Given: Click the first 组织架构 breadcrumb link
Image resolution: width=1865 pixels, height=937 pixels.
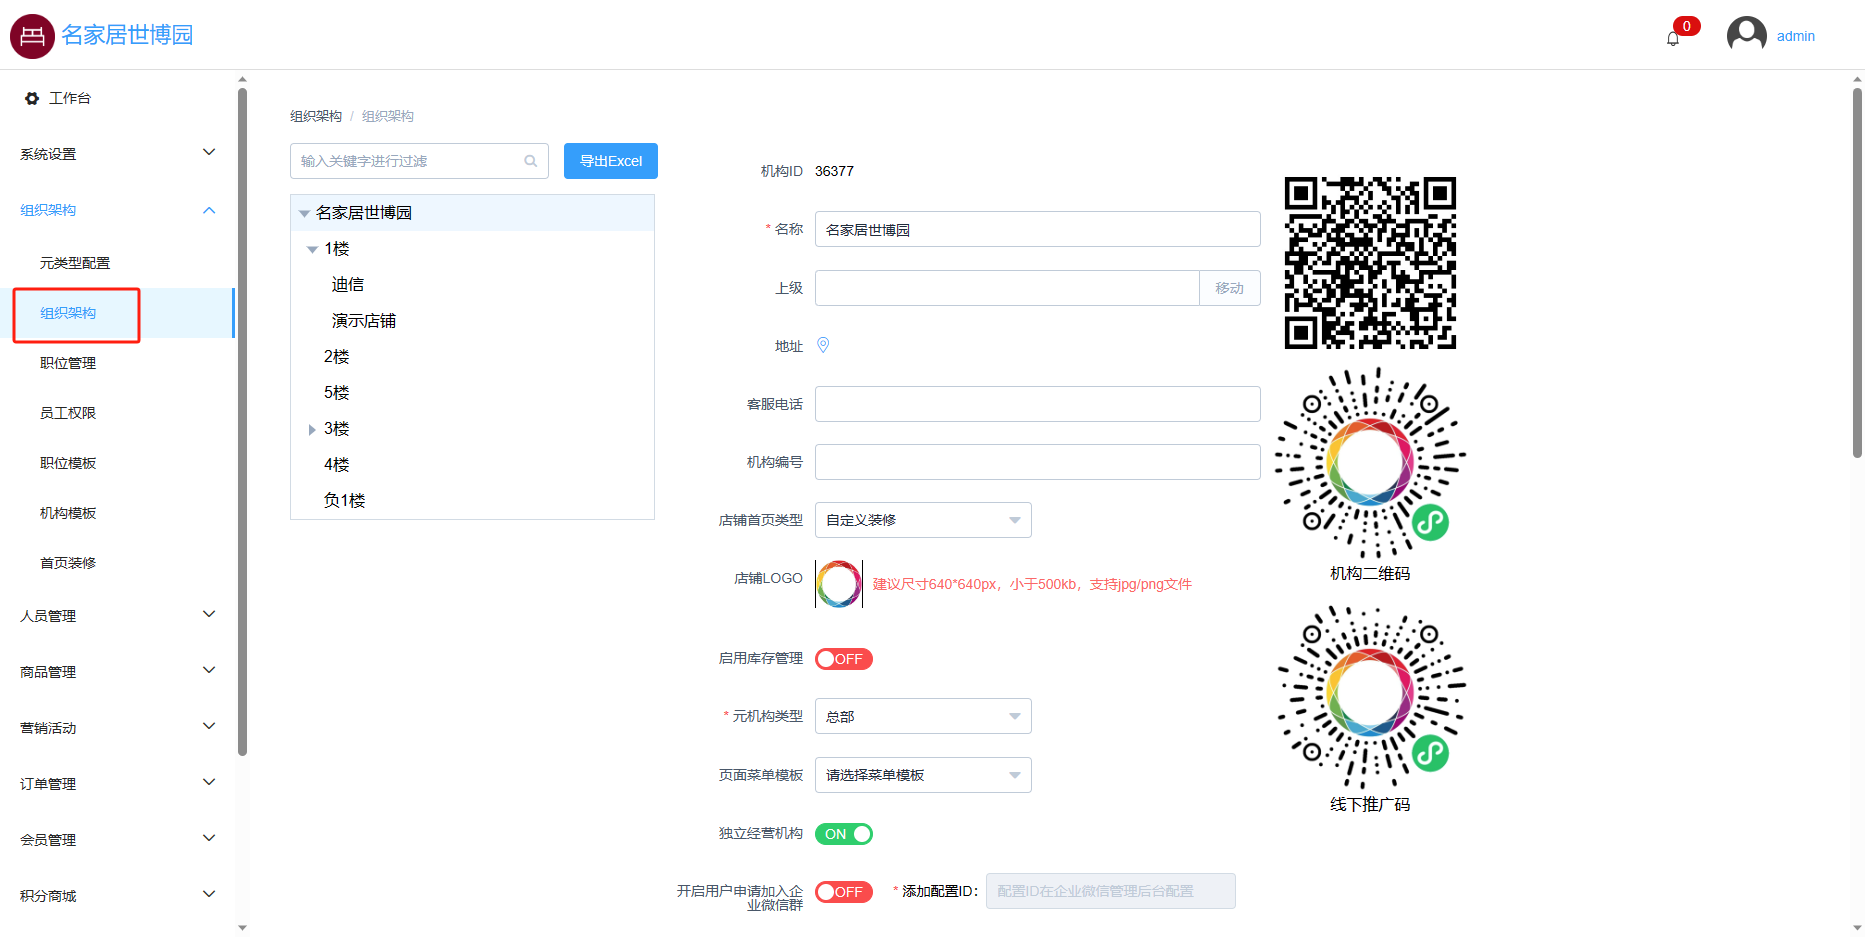Looking at the screenshot, I should [316, 116].
